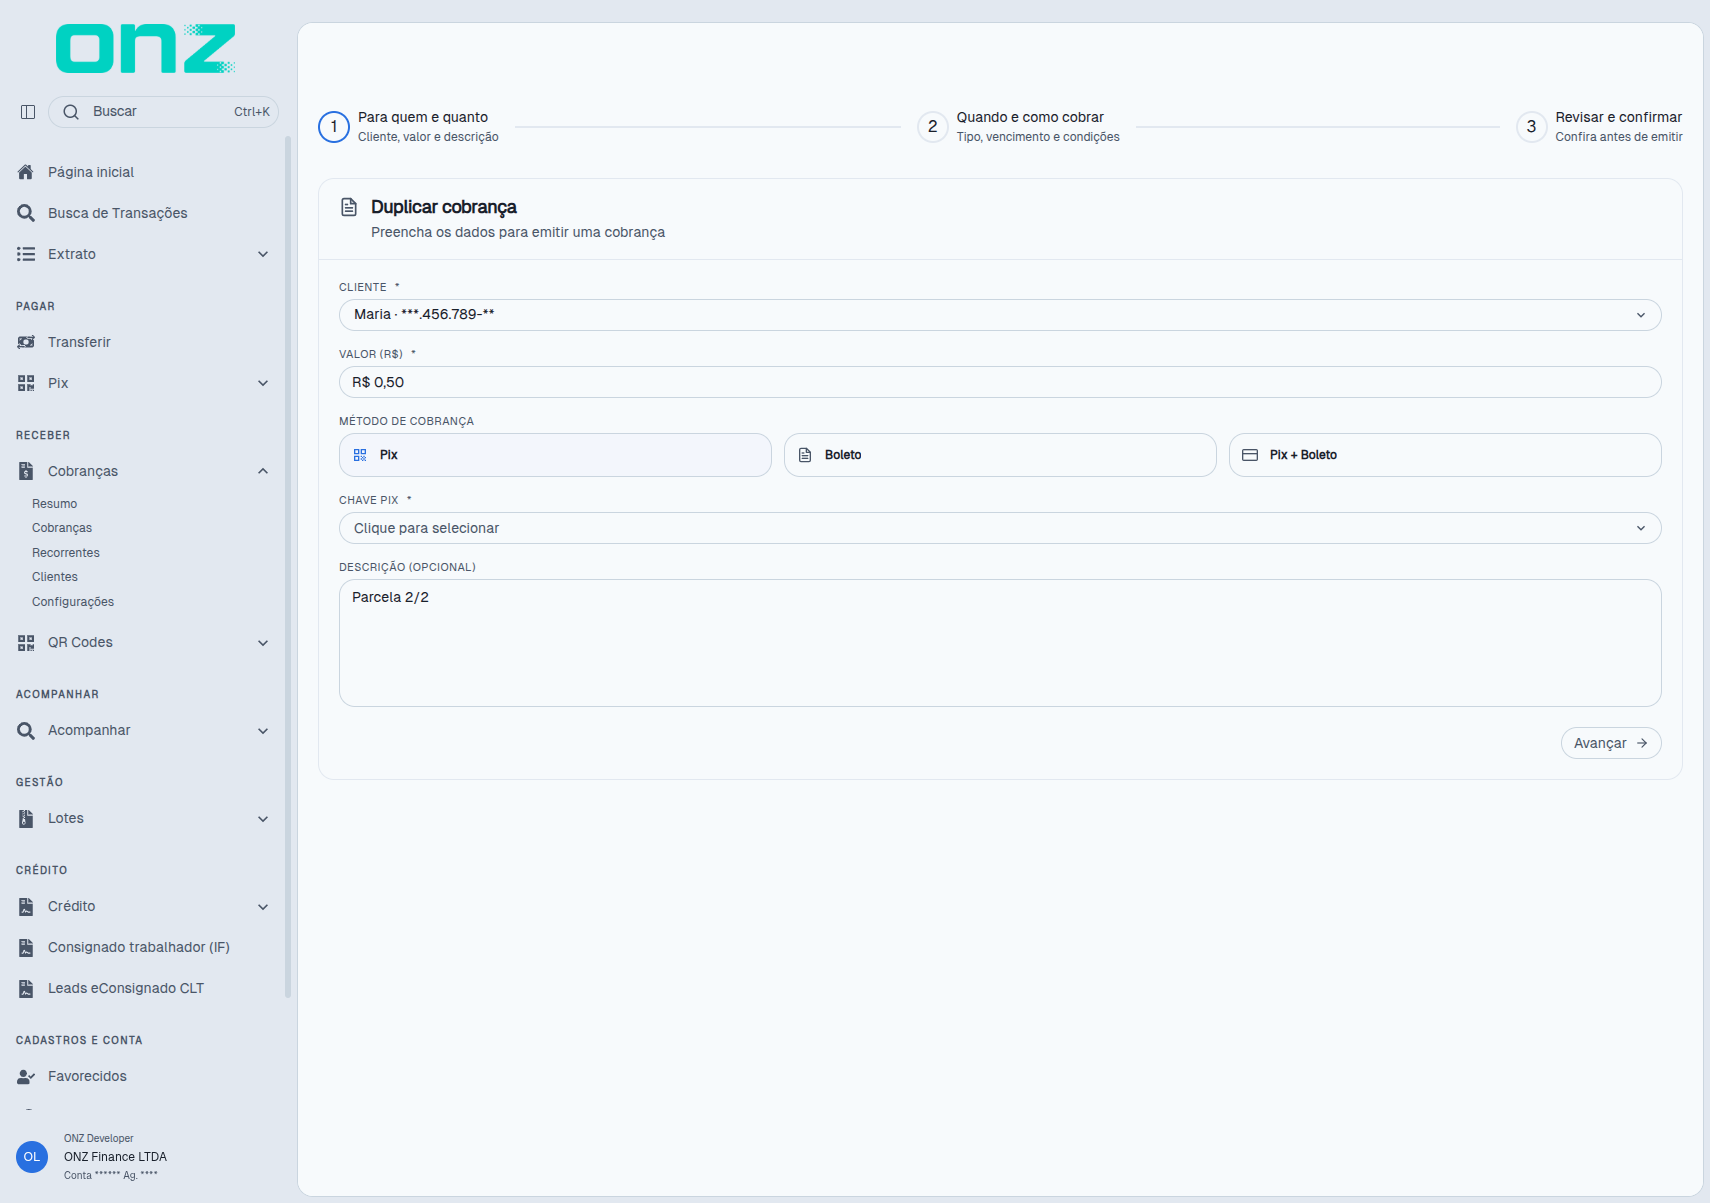Click the QR Codes icon
1710x1203 pixels.
click(26, 642)
